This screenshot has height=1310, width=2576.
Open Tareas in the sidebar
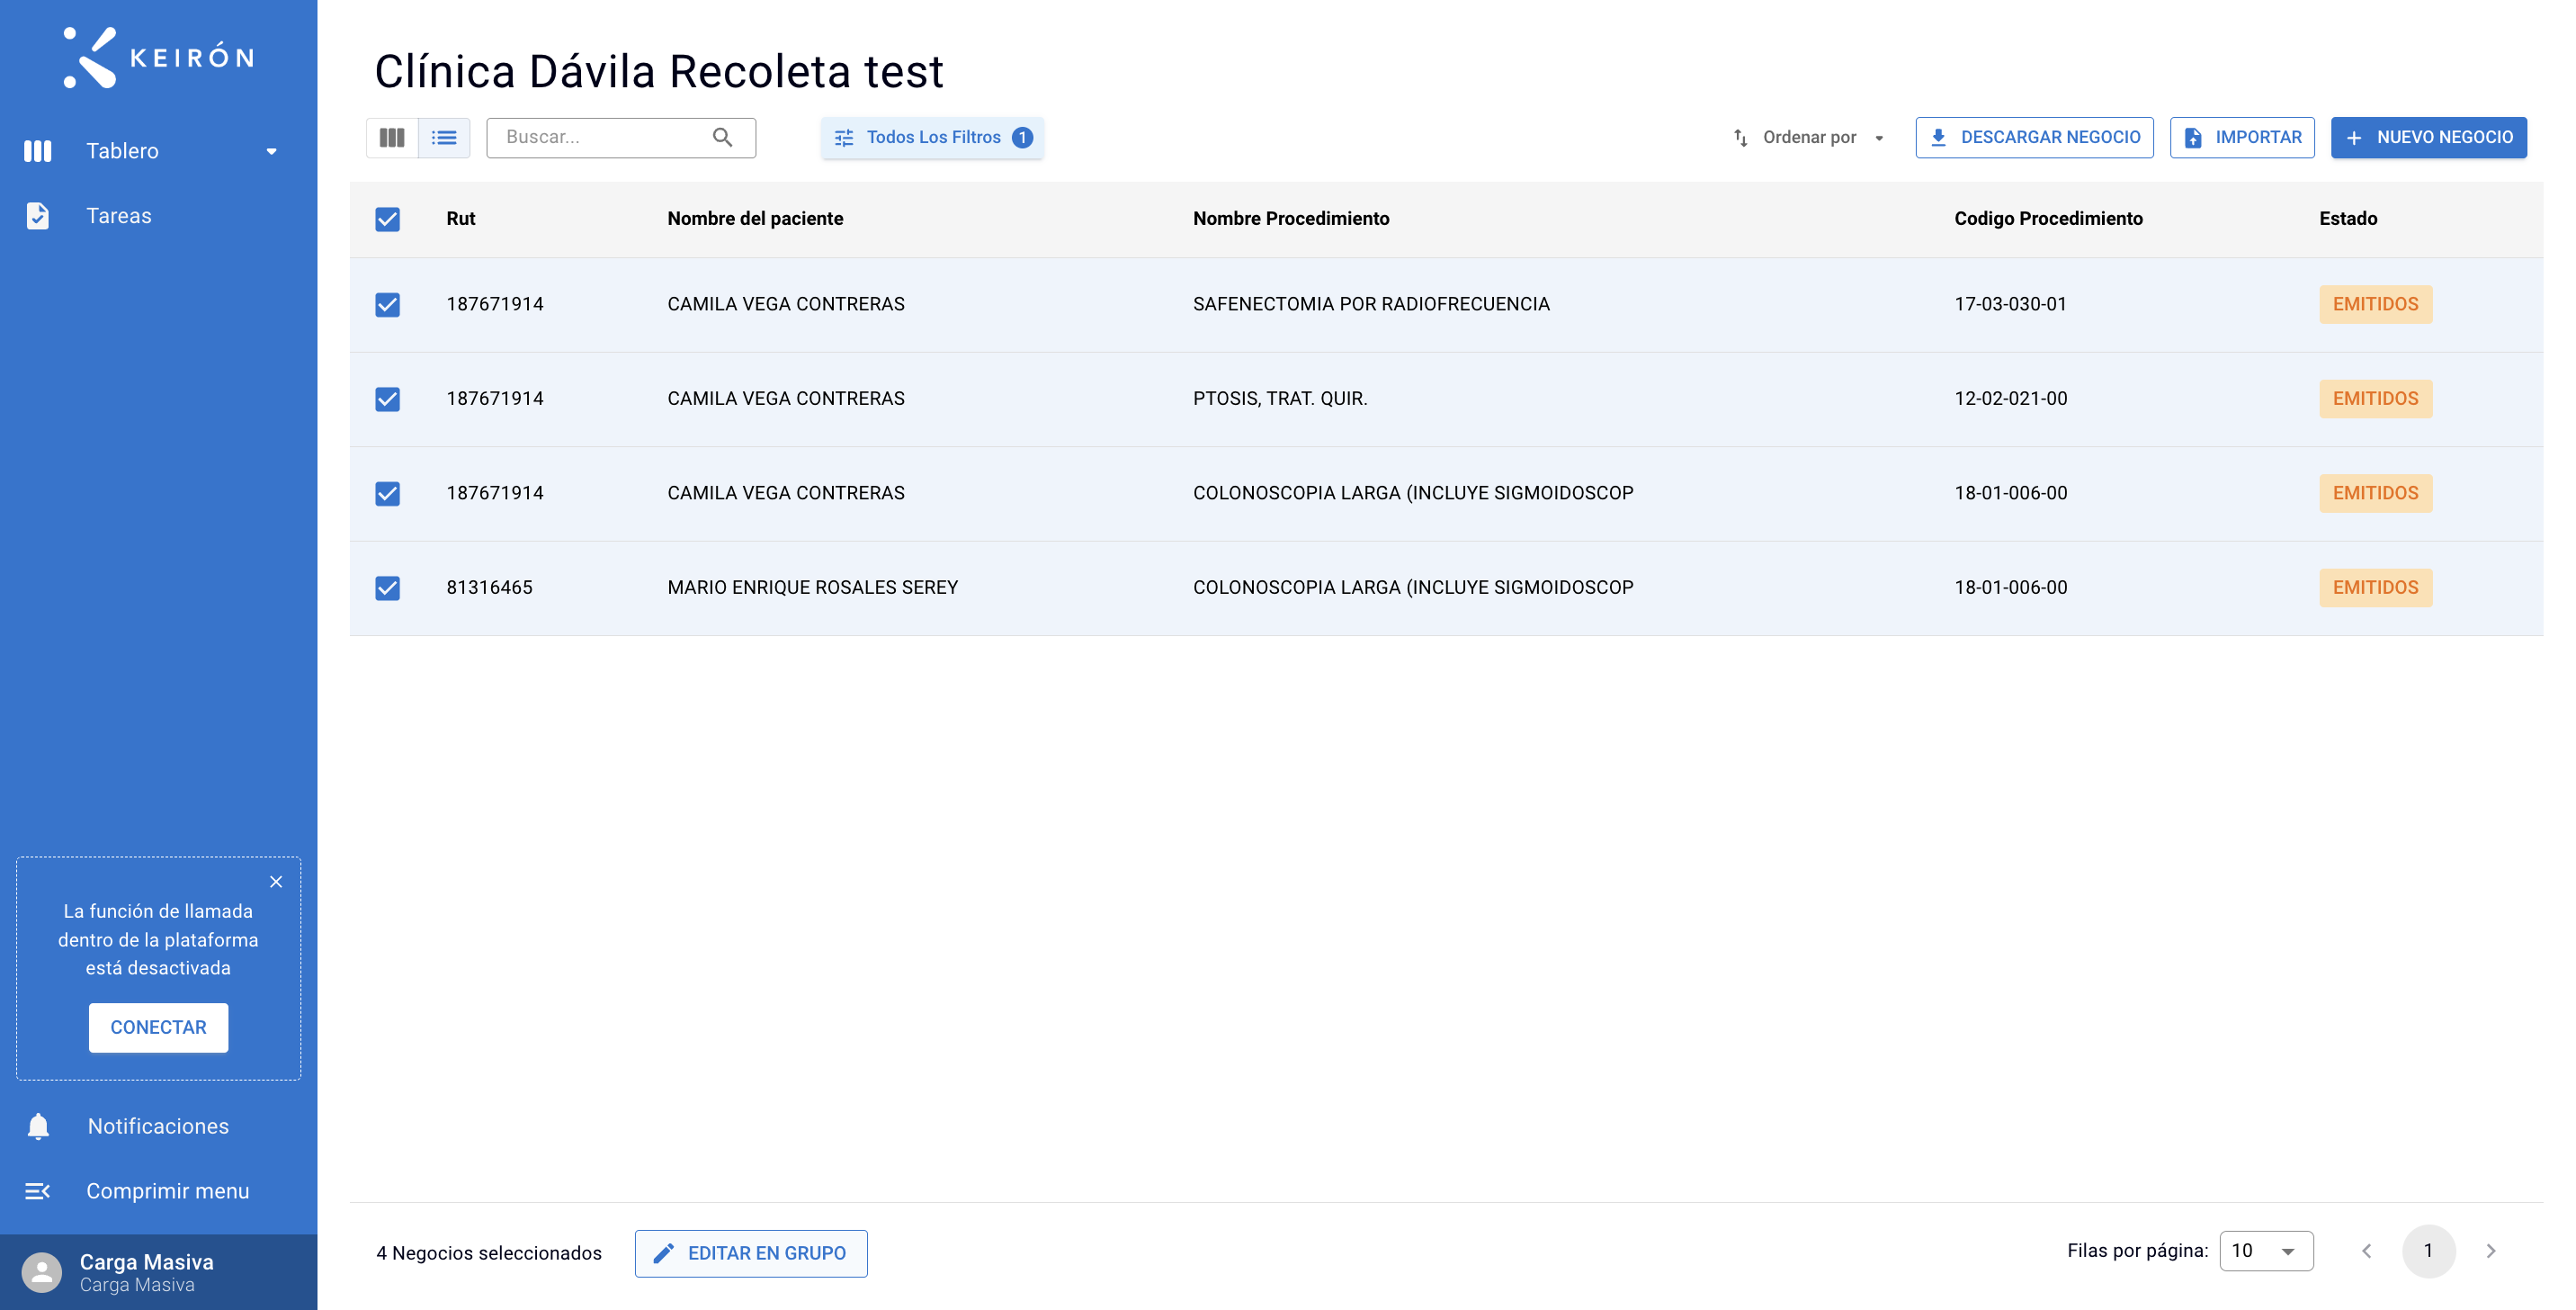click(158, 216)
